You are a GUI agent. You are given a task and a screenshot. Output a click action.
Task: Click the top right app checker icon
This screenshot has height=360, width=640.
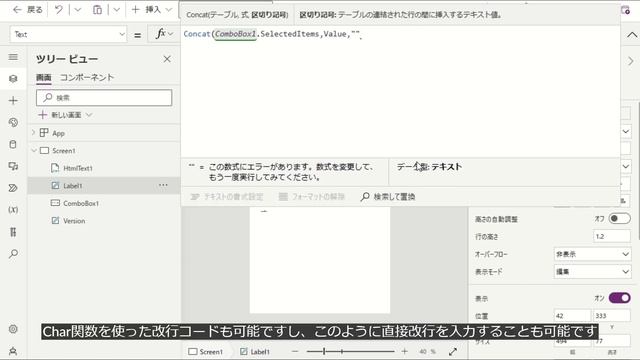(x=626, y=10)
